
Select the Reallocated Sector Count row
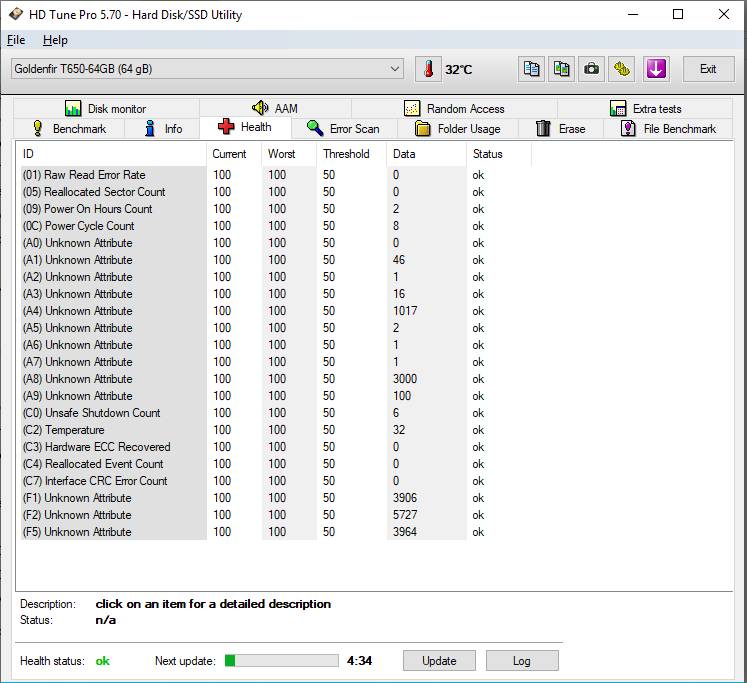(x=276, y=192)
